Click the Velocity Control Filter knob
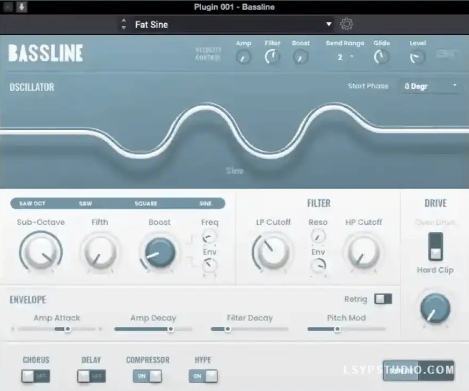The height and width of the screenshot is (391, 469). (272, 57)
